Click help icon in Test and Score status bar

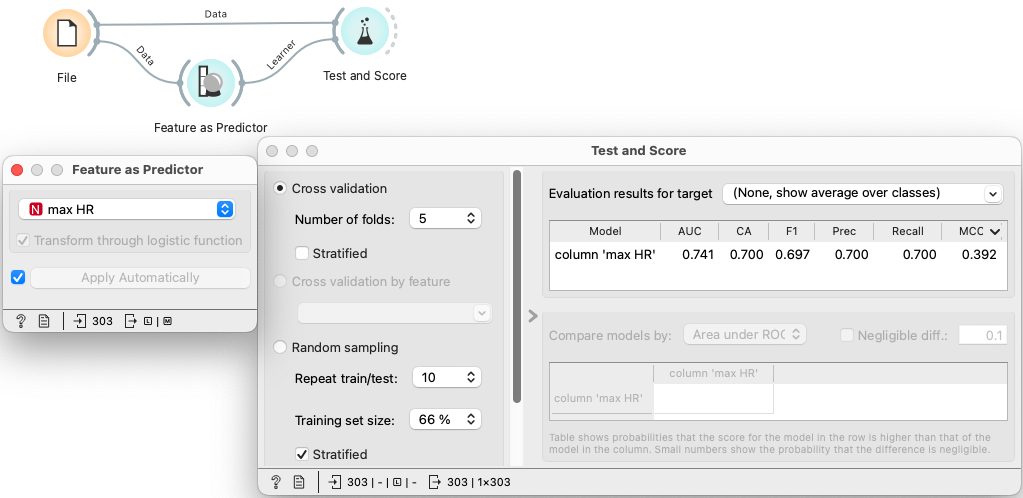[x=275, y=482]
